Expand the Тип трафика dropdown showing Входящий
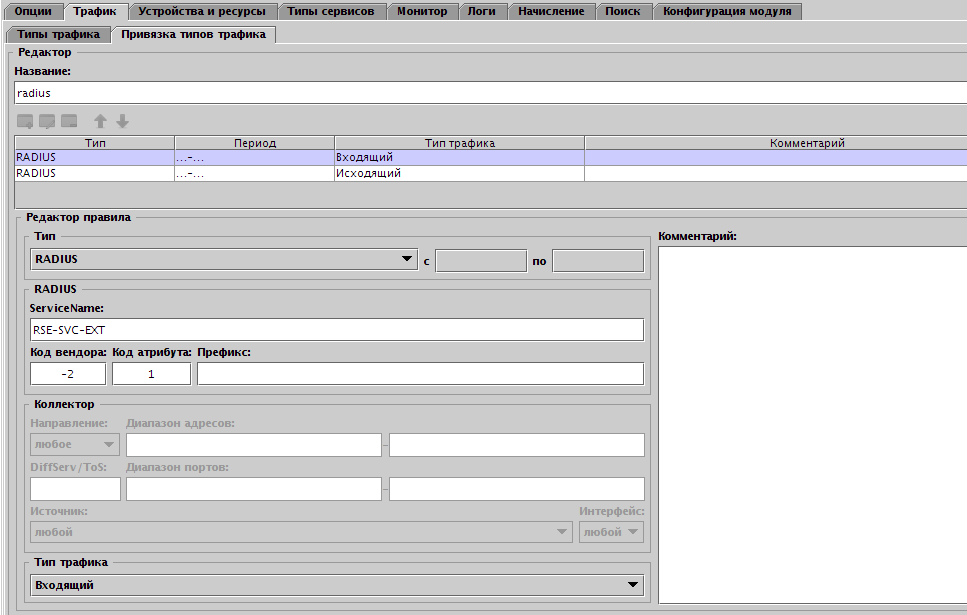The width and height of the screenshot is (967, 615). click(x=337, y=585)
